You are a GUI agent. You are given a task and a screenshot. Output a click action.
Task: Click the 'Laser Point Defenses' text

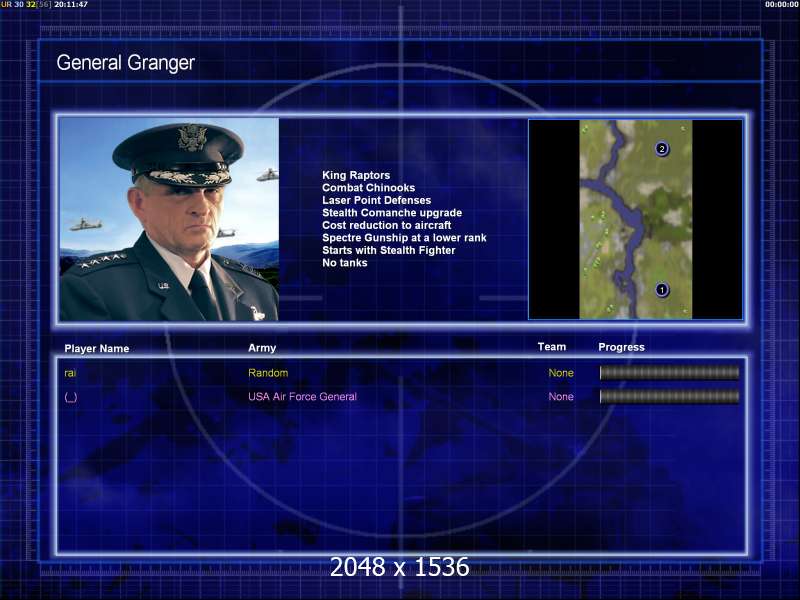377,200
